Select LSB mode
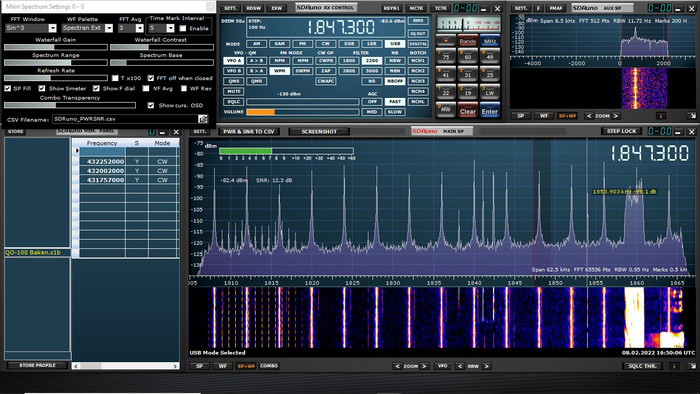This screenshot has height=394, width=700. (x=372, y=44)
